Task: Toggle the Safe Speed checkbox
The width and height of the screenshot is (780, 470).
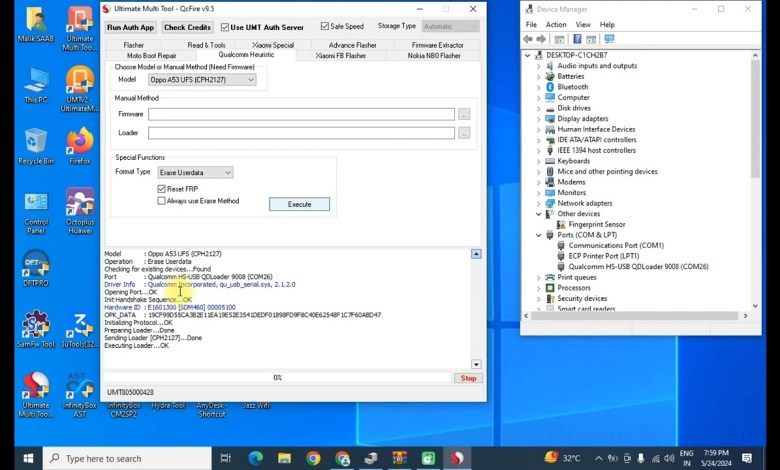Action: point(325,26)
